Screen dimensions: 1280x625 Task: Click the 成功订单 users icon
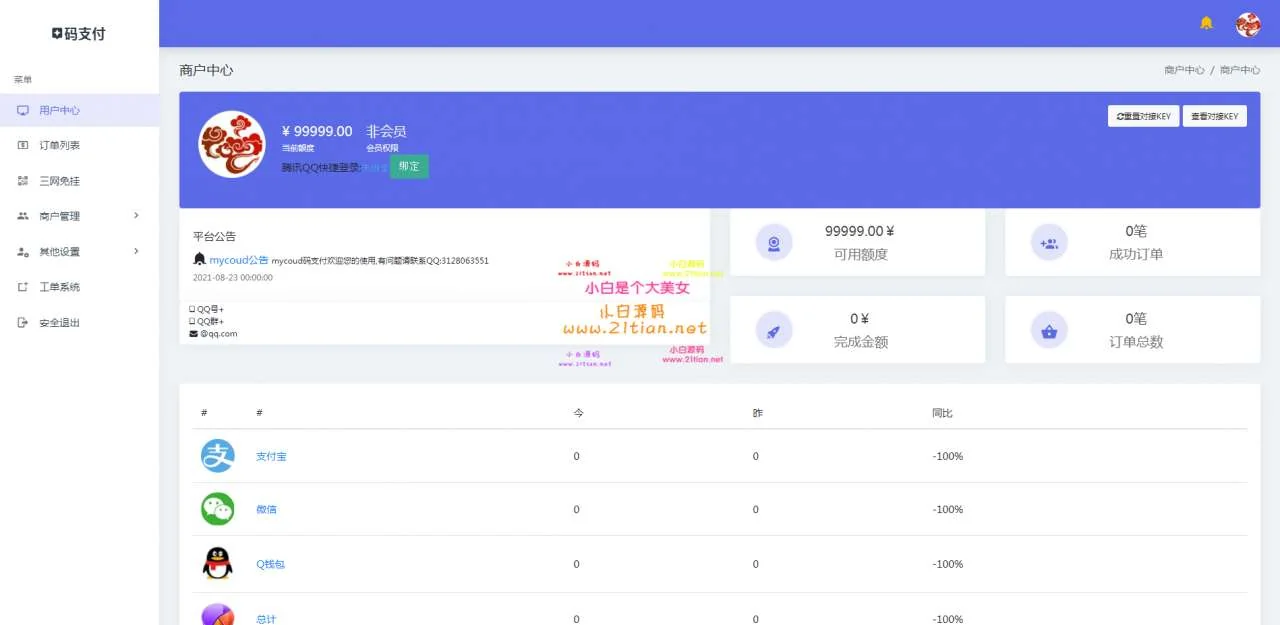(x=1049, y=242)
